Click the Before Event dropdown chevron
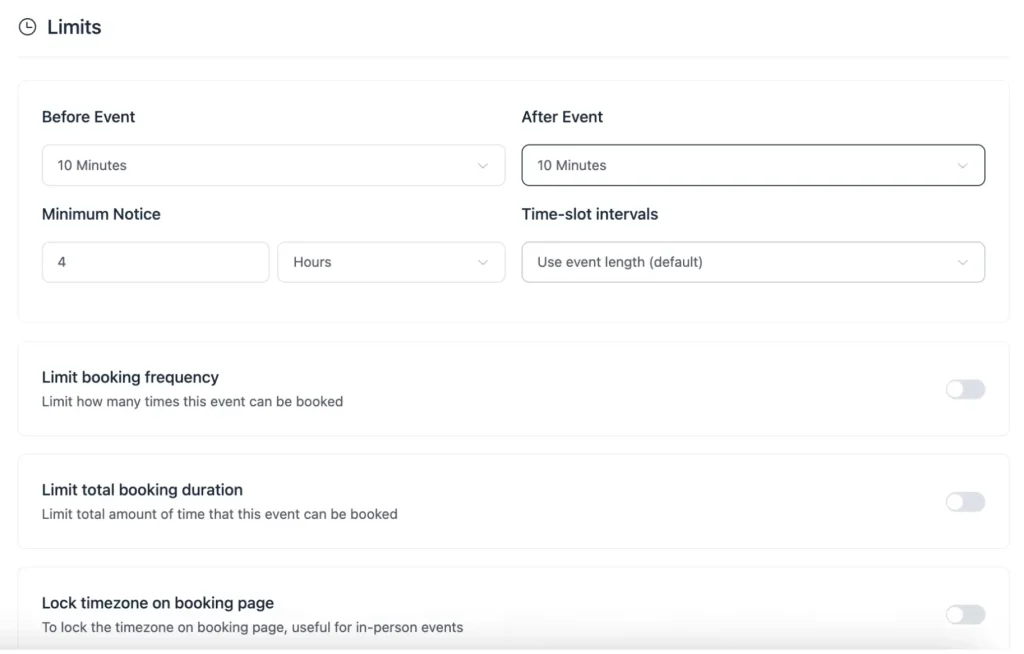Image resolution: width=1024 pixels, height=654 pixels. click(484, 165)
